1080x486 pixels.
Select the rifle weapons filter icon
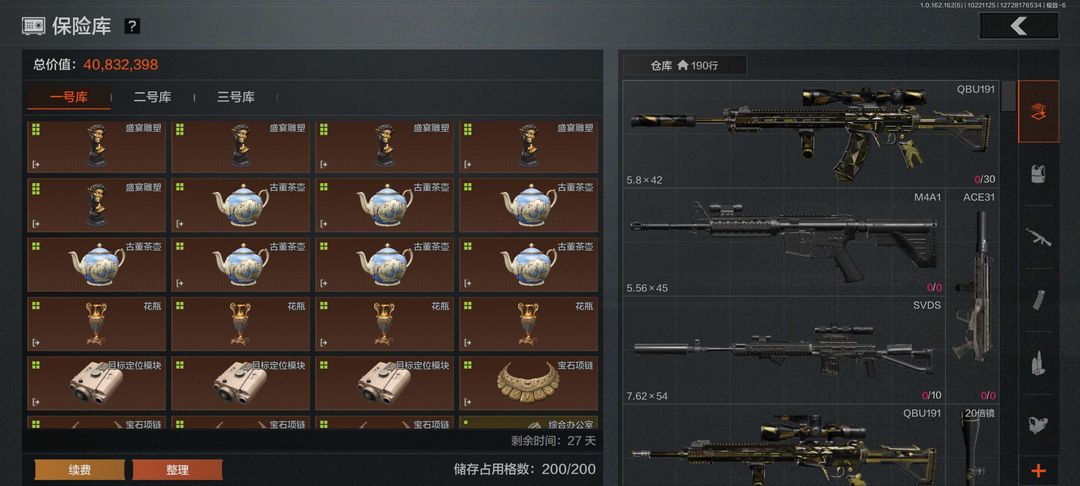point(1038,237)
